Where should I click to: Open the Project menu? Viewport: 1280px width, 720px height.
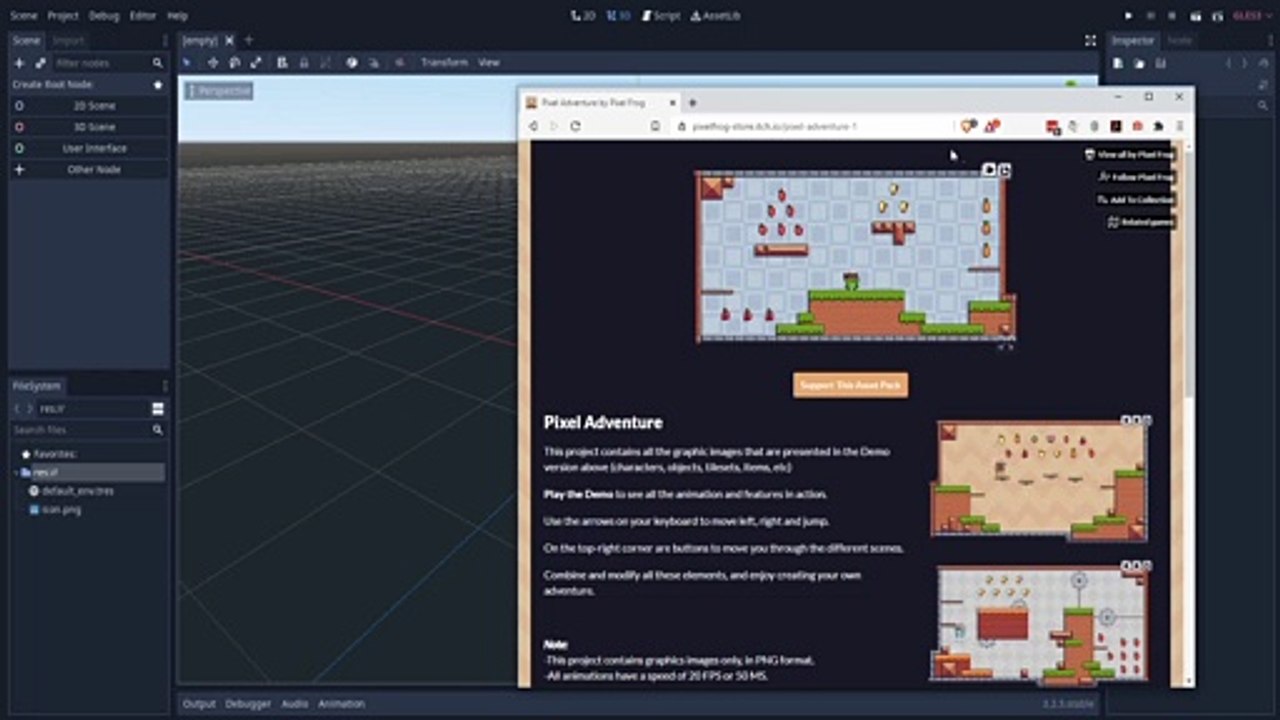click(63, 16)
